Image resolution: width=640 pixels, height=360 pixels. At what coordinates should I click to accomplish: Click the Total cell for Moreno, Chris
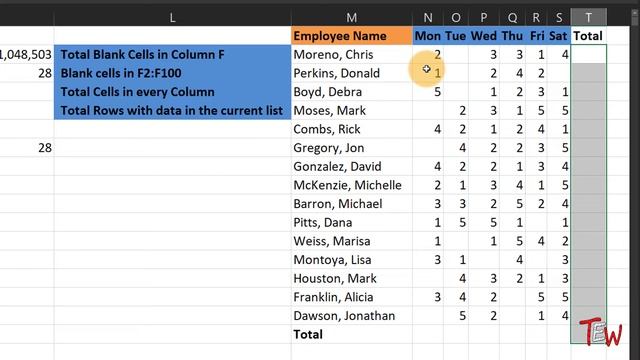coord(589,54)
